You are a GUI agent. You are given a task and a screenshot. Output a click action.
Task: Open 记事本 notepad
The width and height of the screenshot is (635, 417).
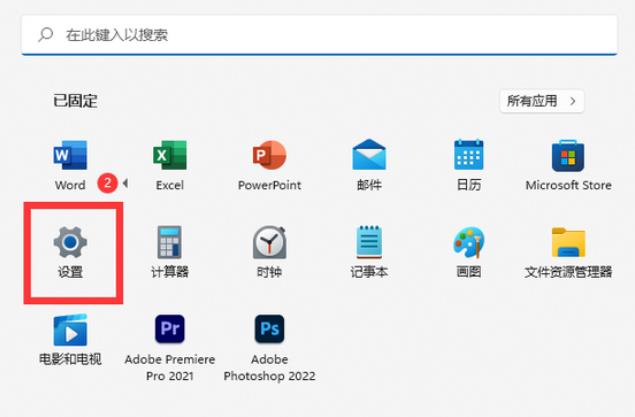tap(369, 252)
